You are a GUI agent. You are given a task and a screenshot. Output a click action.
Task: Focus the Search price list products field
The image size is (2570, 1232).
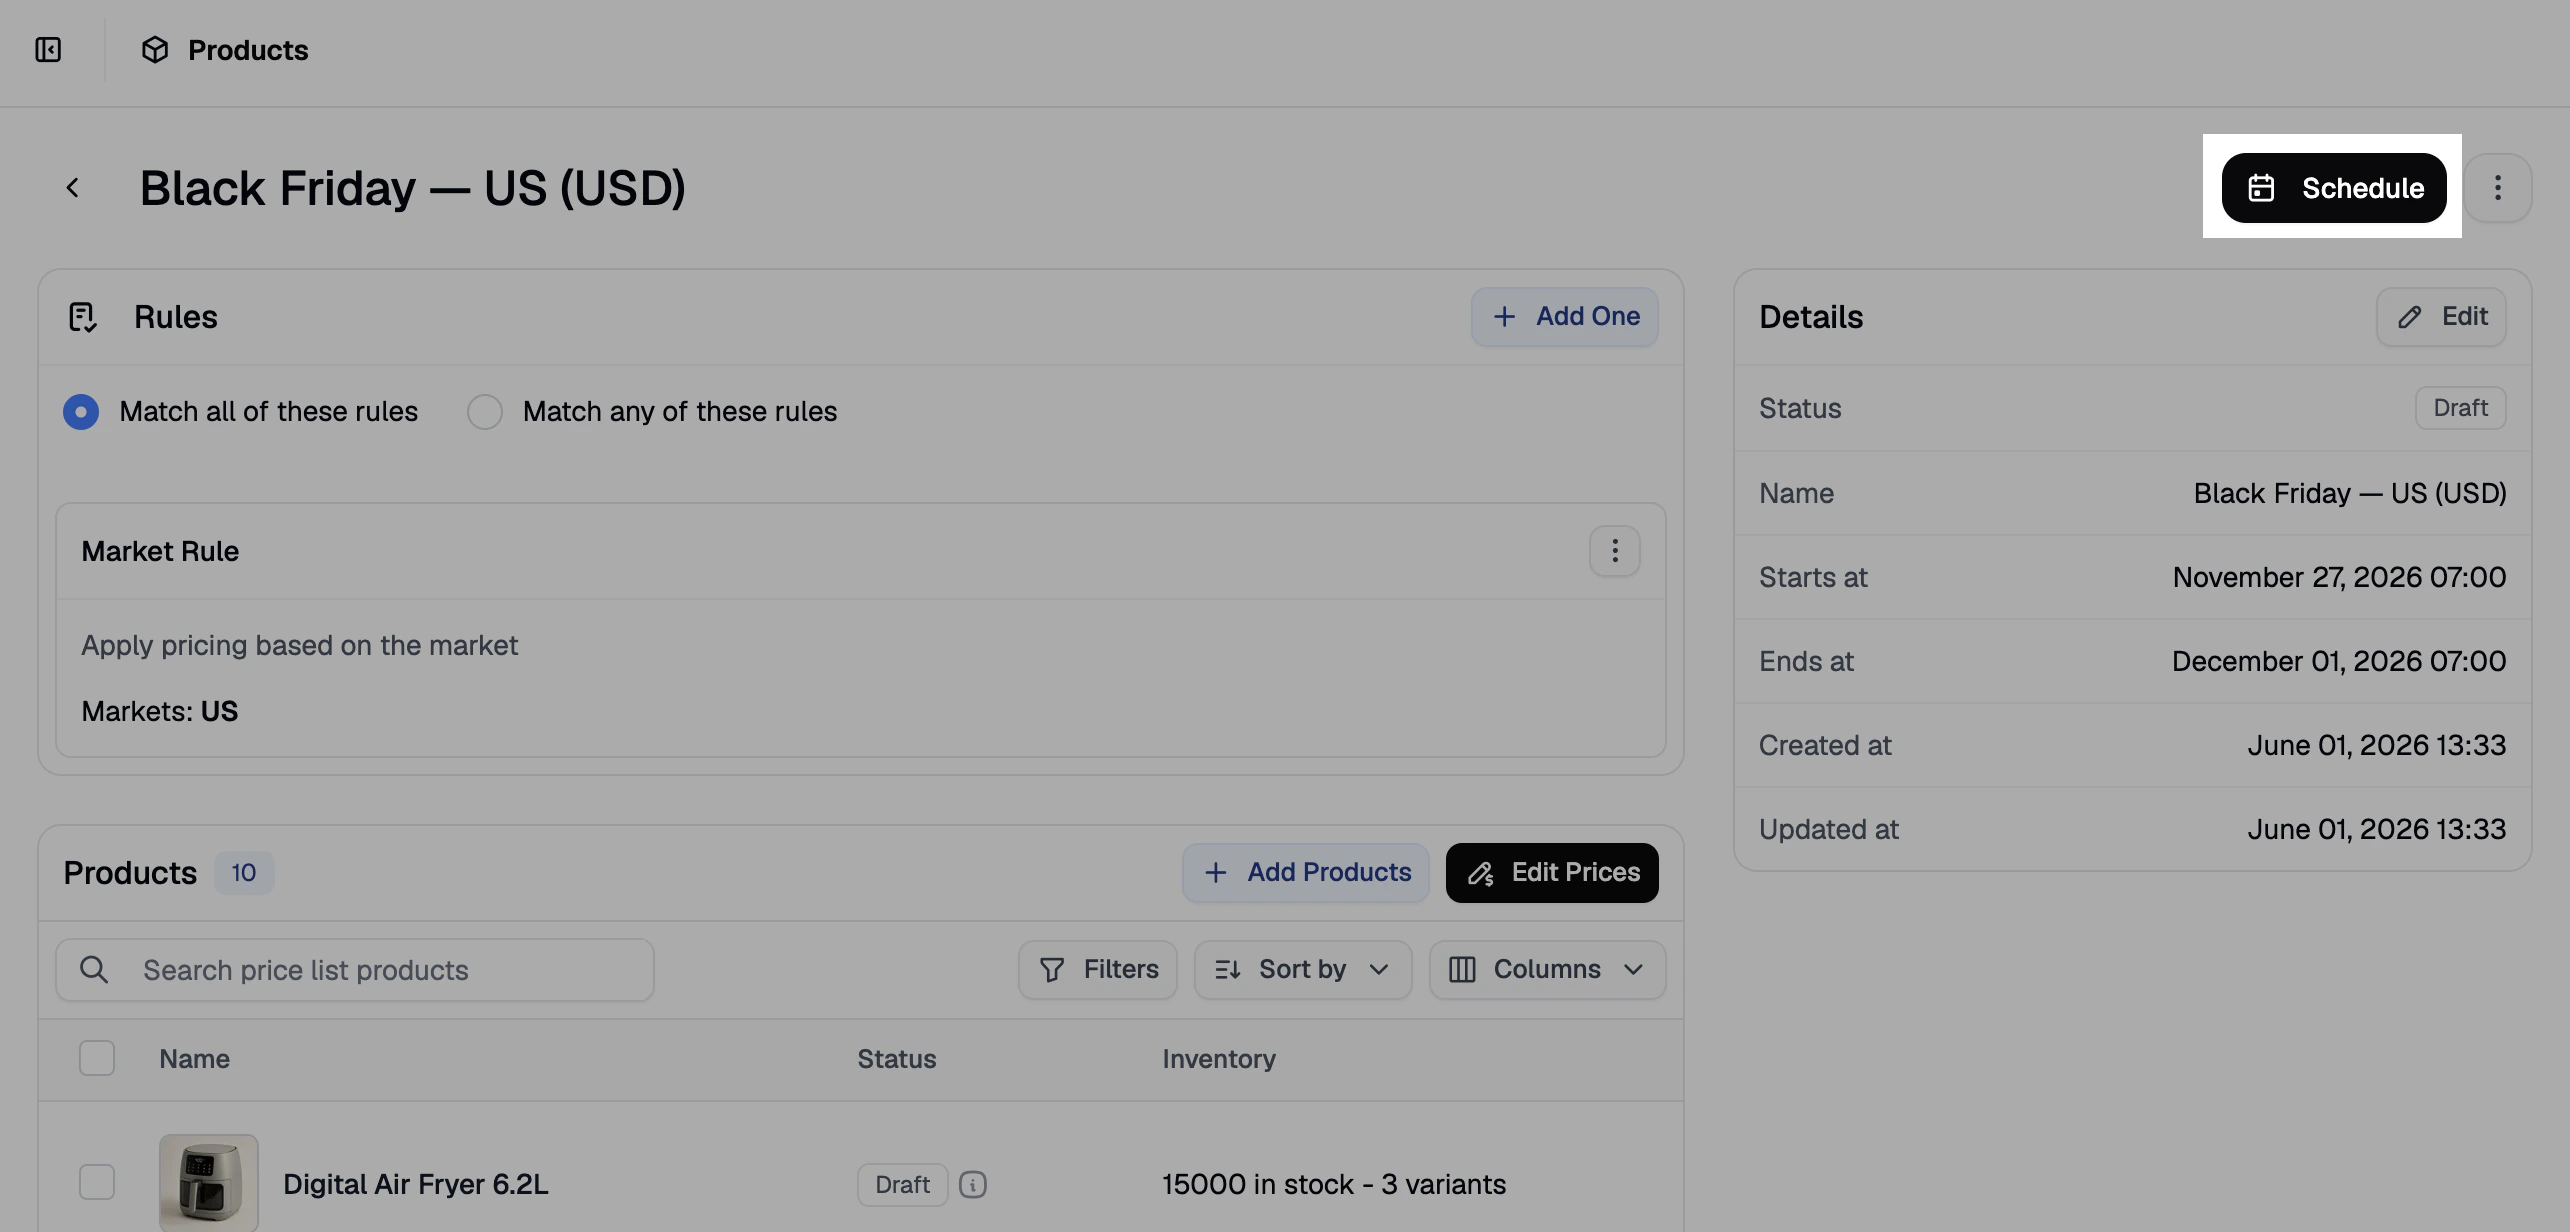pyautogui.click(x=355, y=970)
